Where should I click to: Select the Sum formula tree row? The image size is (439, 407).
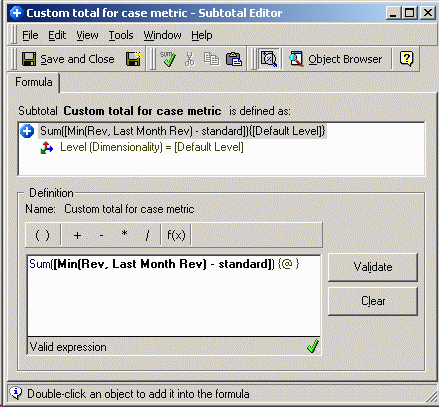(x=183, y=131)
